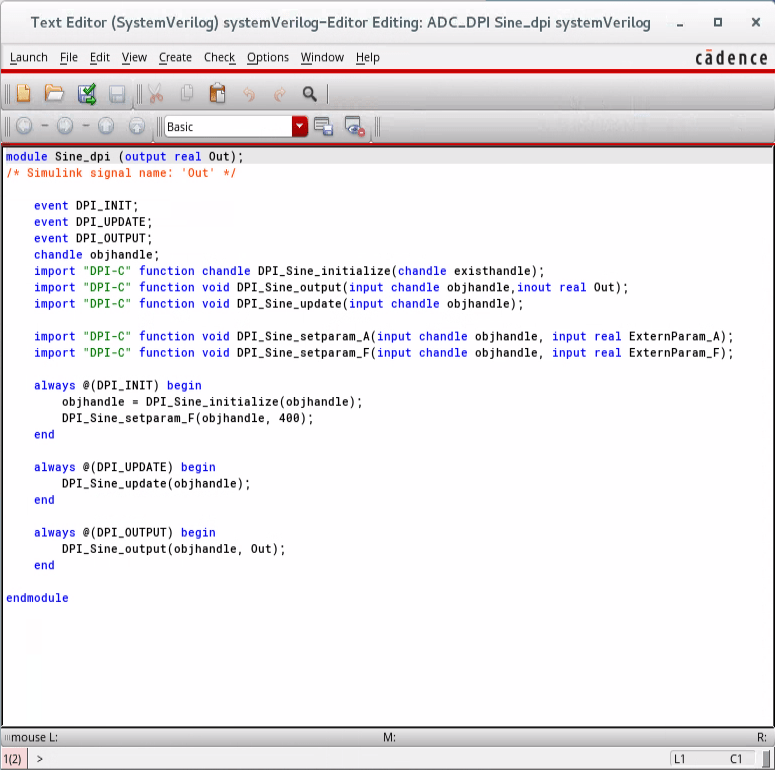Click the Open folder icon

[54, 94]
